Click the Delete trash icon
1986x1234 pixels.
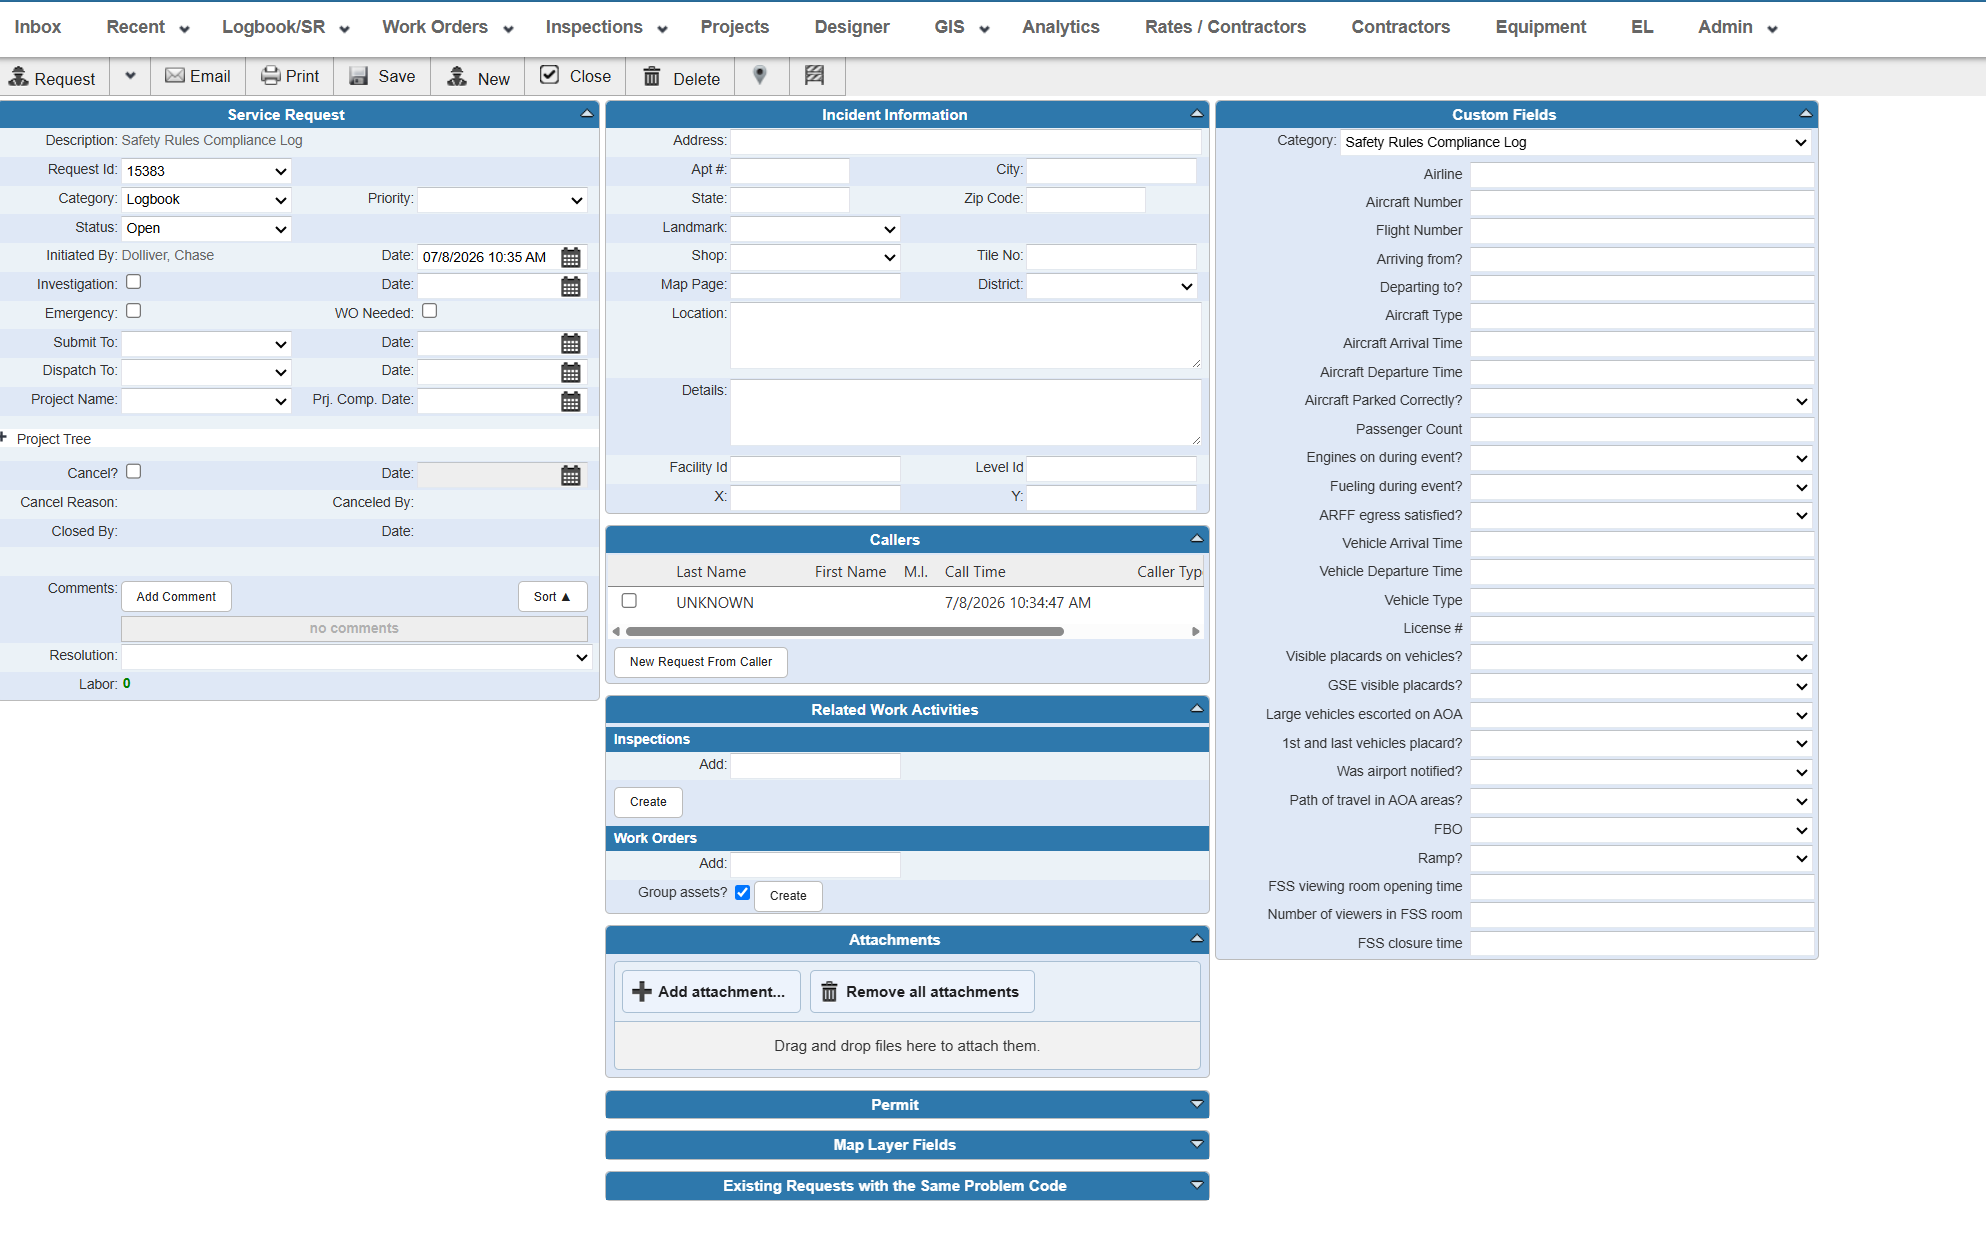tap(652, 76)
